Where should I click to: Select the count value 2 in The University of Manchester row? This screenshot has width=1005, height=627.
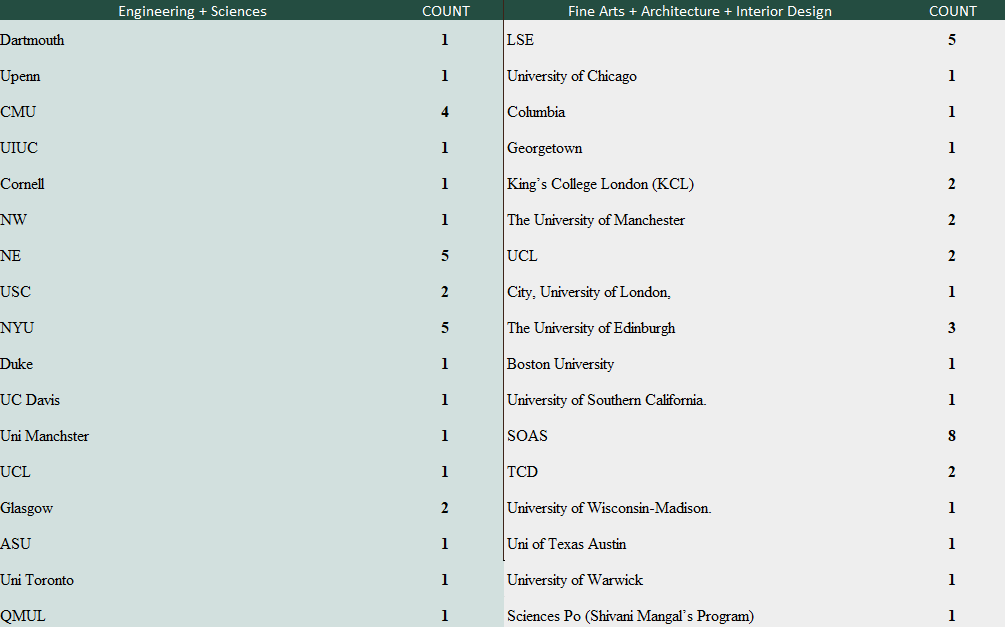(952, 220)
